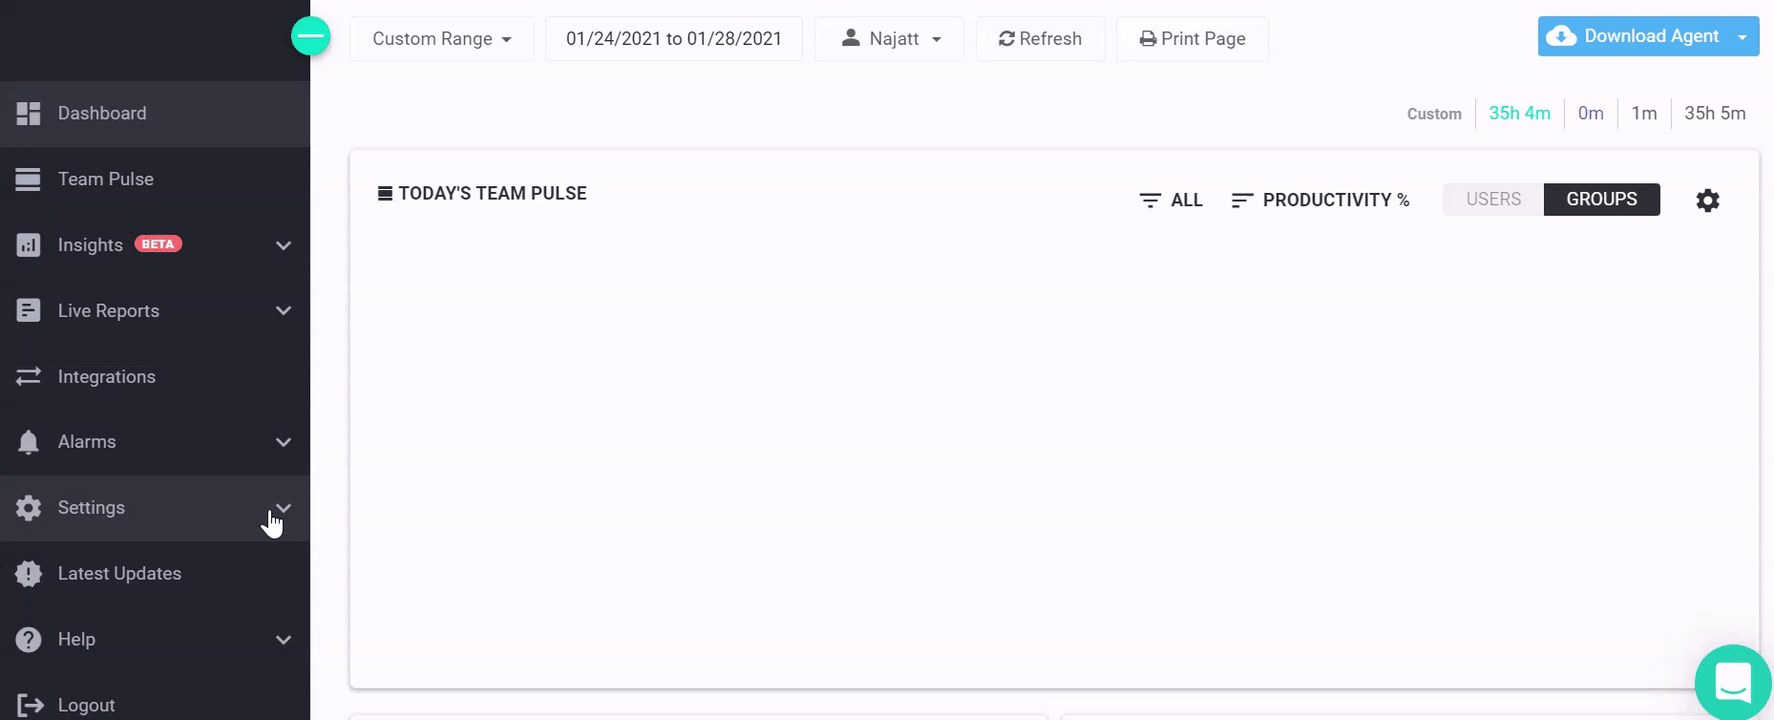Collapse sidebar with green minus button
The height and width of the screenshot is (720, 1774).
tap(311, 37)
